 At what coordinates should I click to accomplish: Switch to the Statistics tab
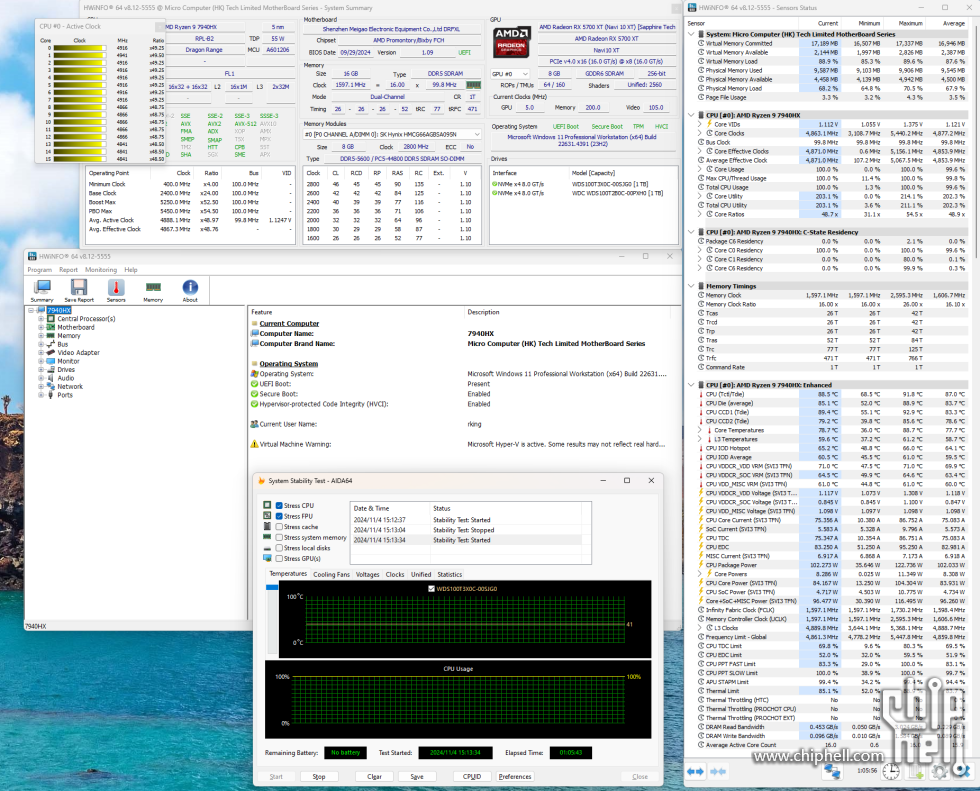coord(449,574)
